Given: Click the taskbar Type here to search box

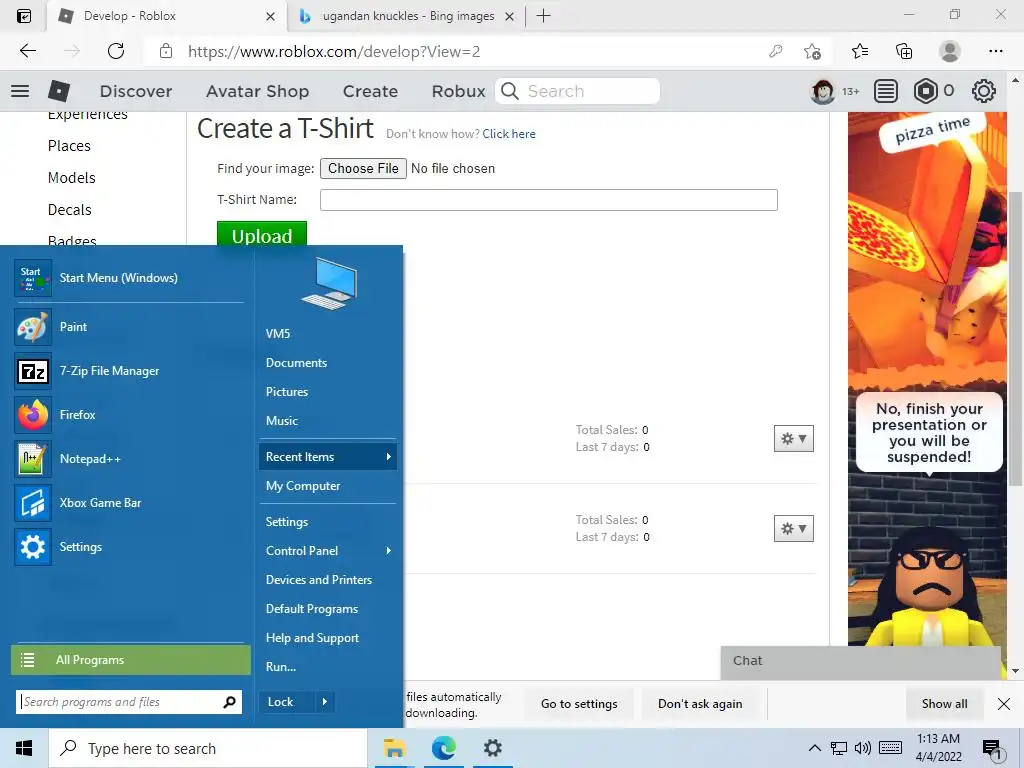Looking at the screenshot, I should click(x=208, y=748).
